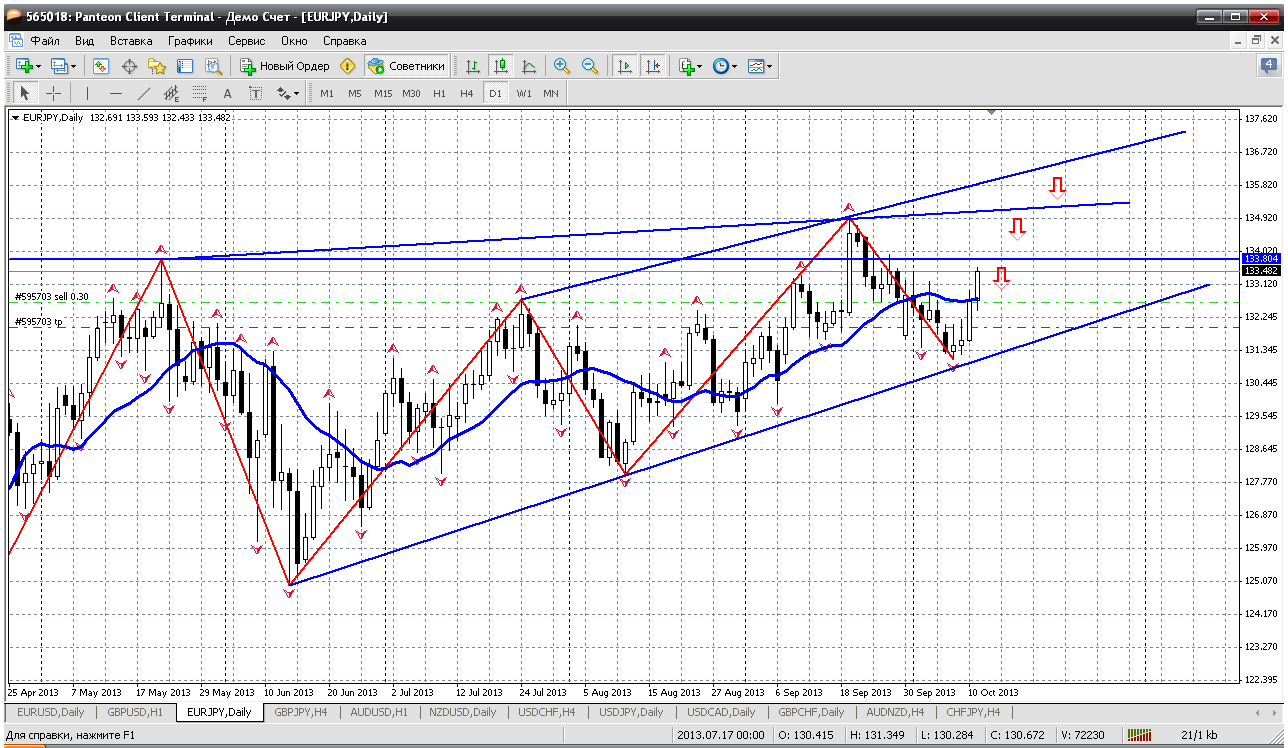Screen dimensions: 1288x748
Task: Click the 21/1 kb traffic status text
Action: [x=1200, y=736]
